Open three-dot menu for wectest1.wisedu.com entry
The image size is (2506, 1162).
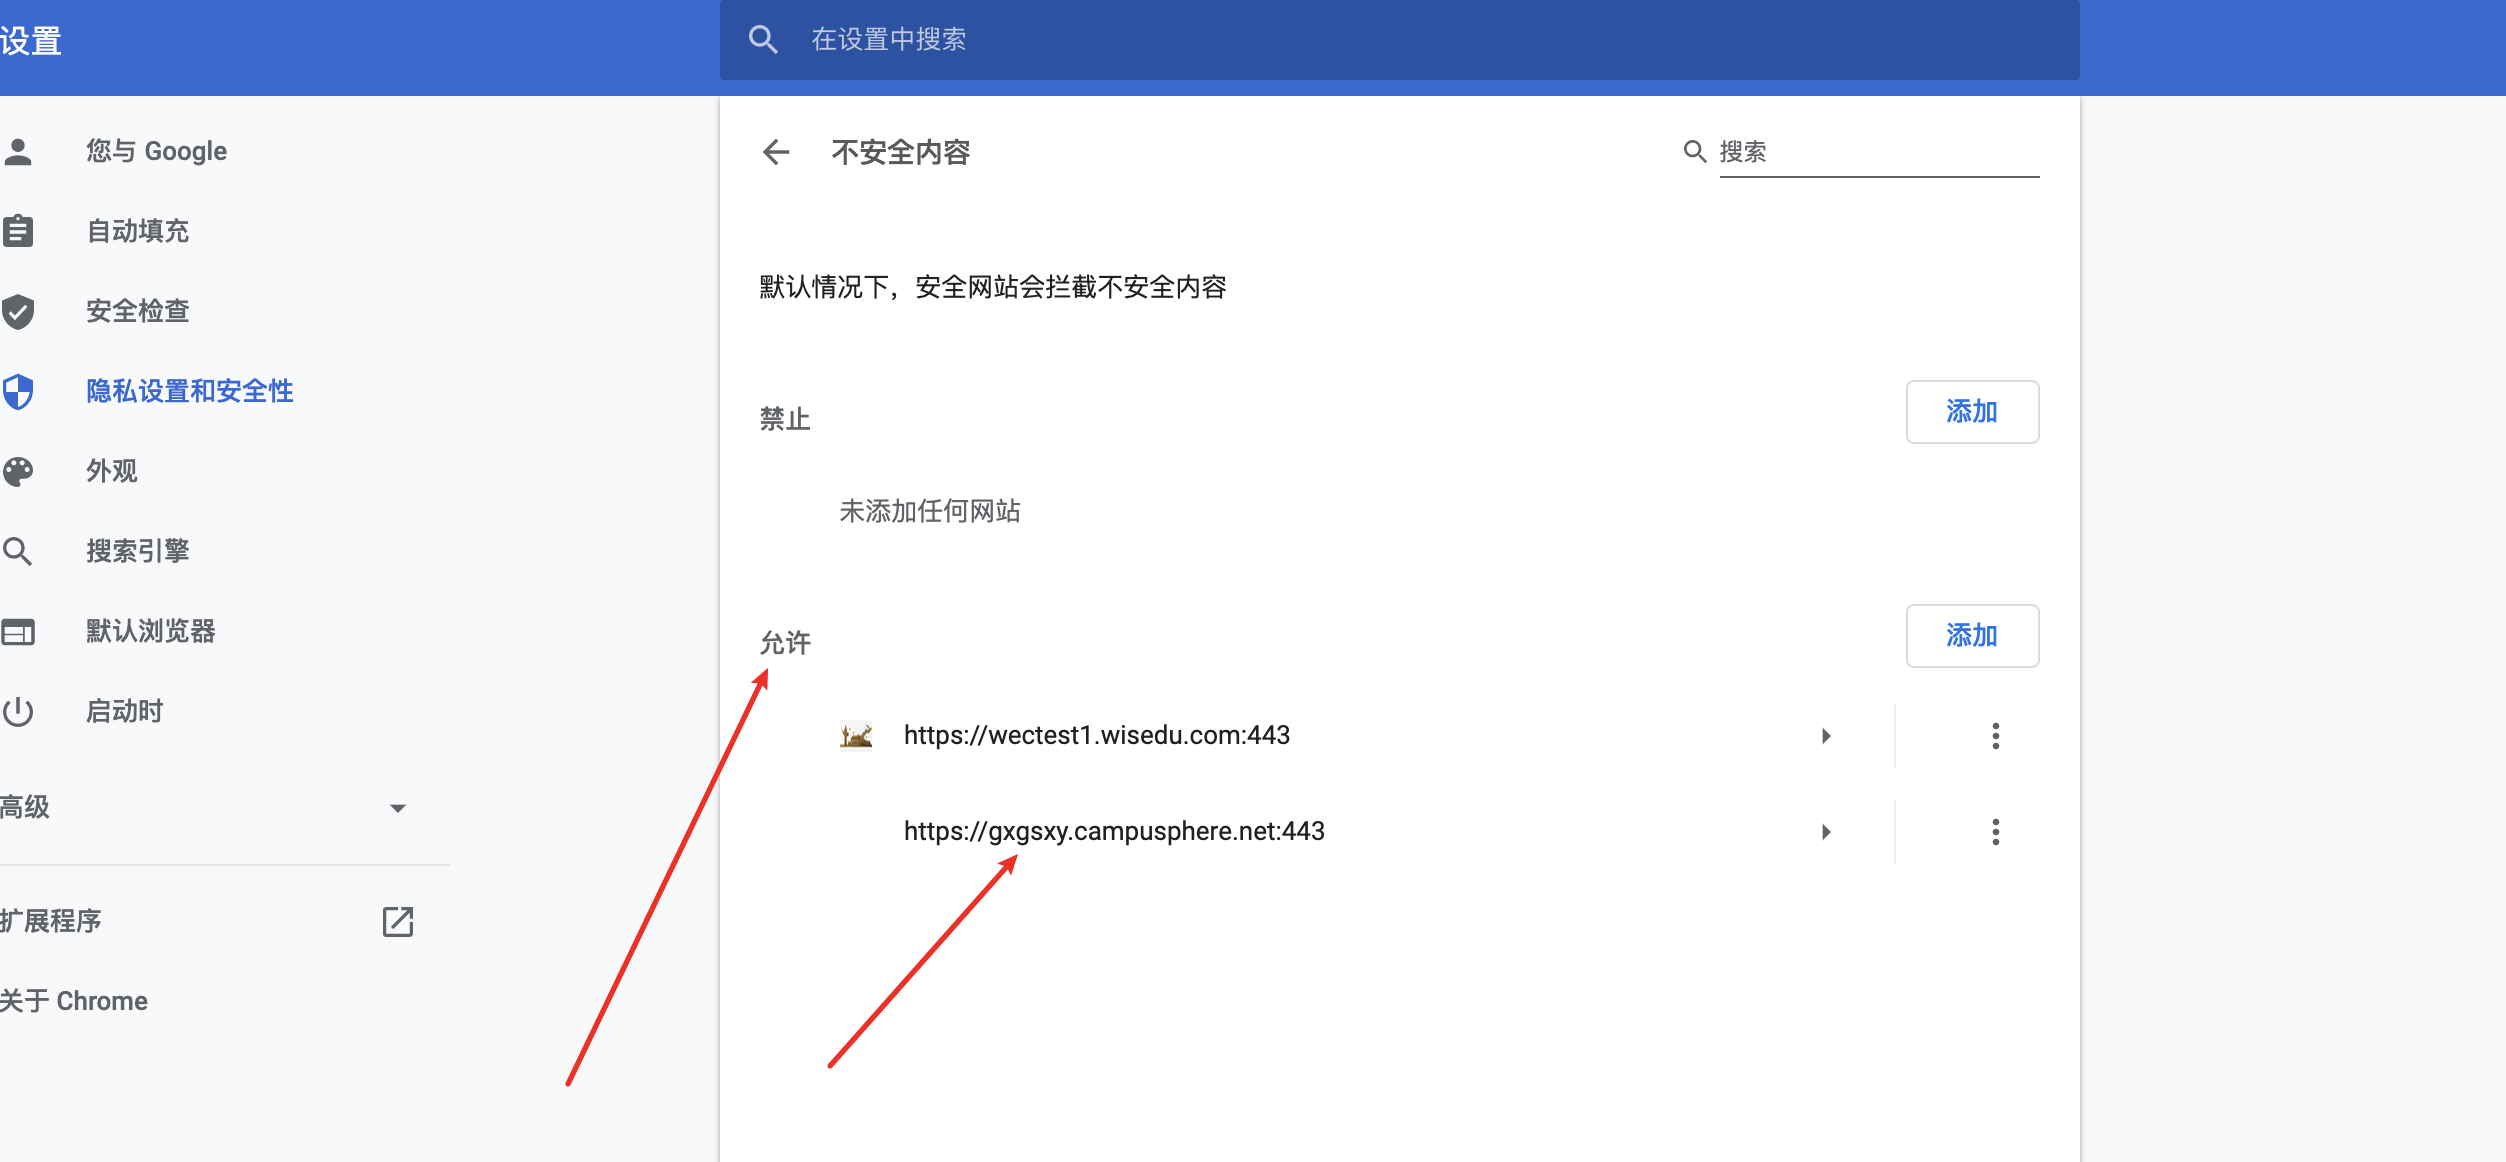1995,736
